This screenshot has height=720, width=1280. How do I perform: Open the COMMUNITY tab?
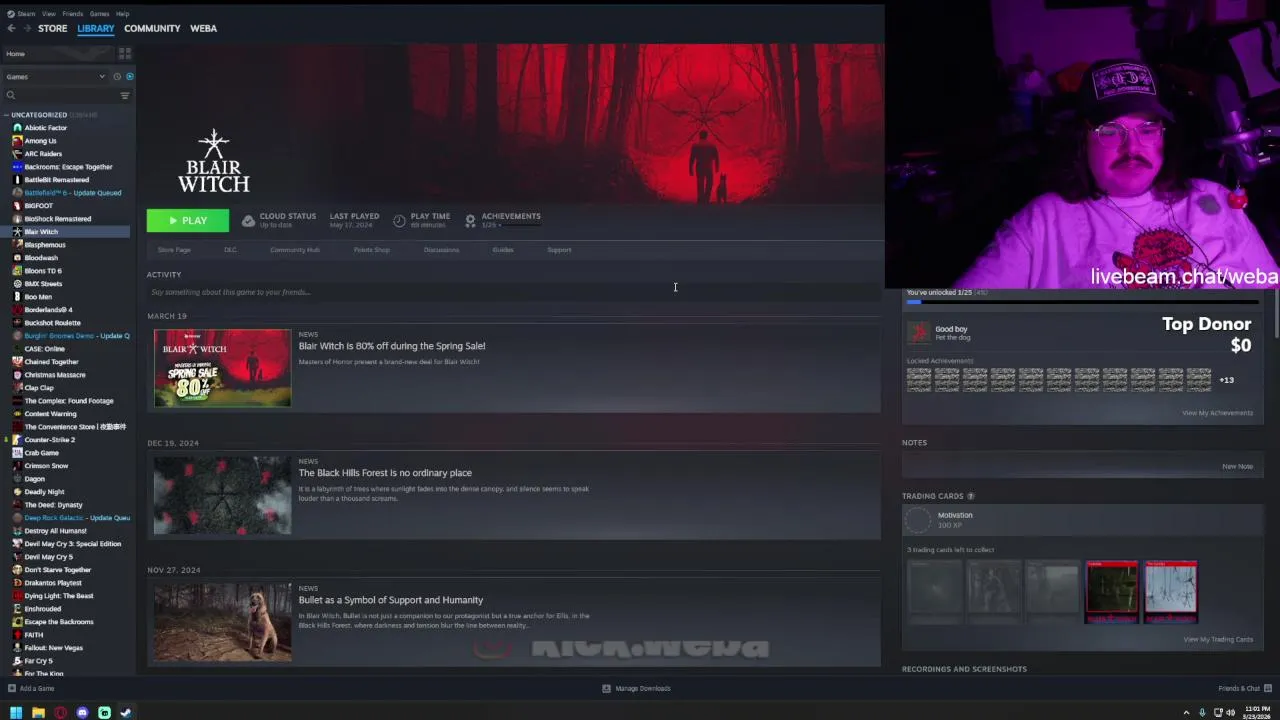pos(152,28)
